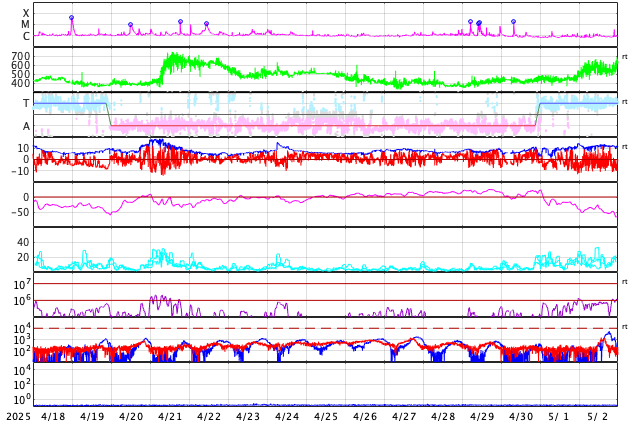Click the 4/18 date label
634x424 pixels.
click(53, 417)
